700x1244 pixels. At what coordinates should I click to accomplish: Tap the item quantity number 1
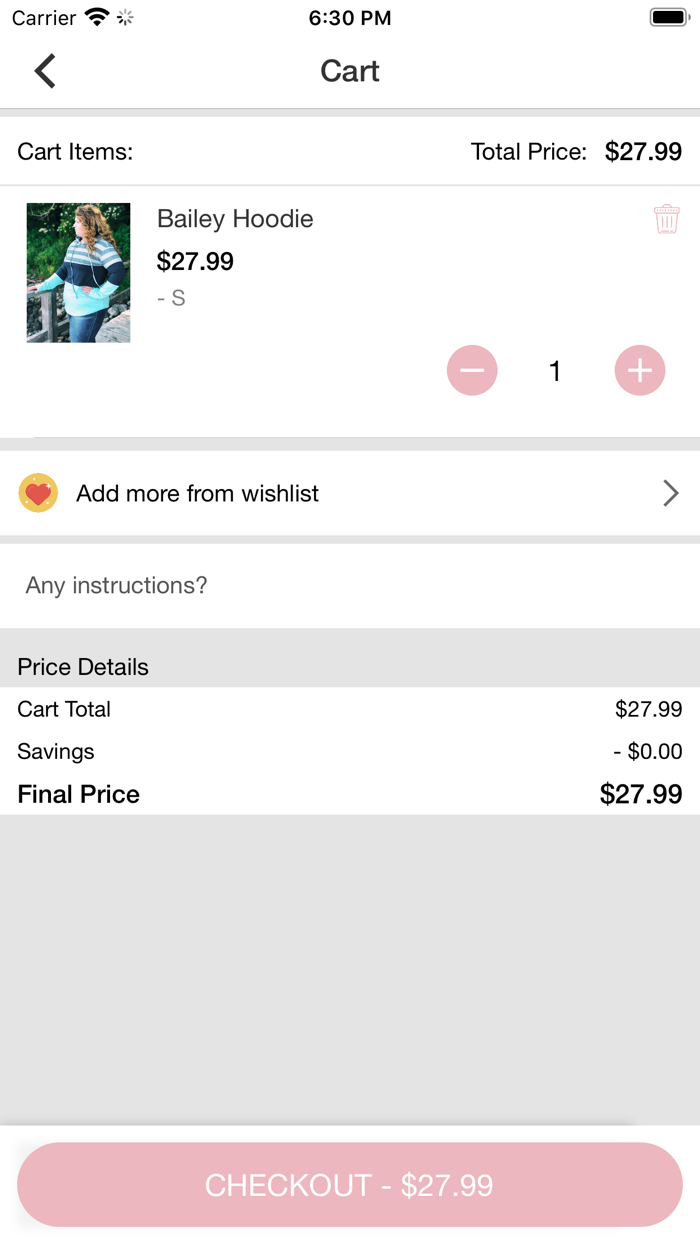click(555, 371)
